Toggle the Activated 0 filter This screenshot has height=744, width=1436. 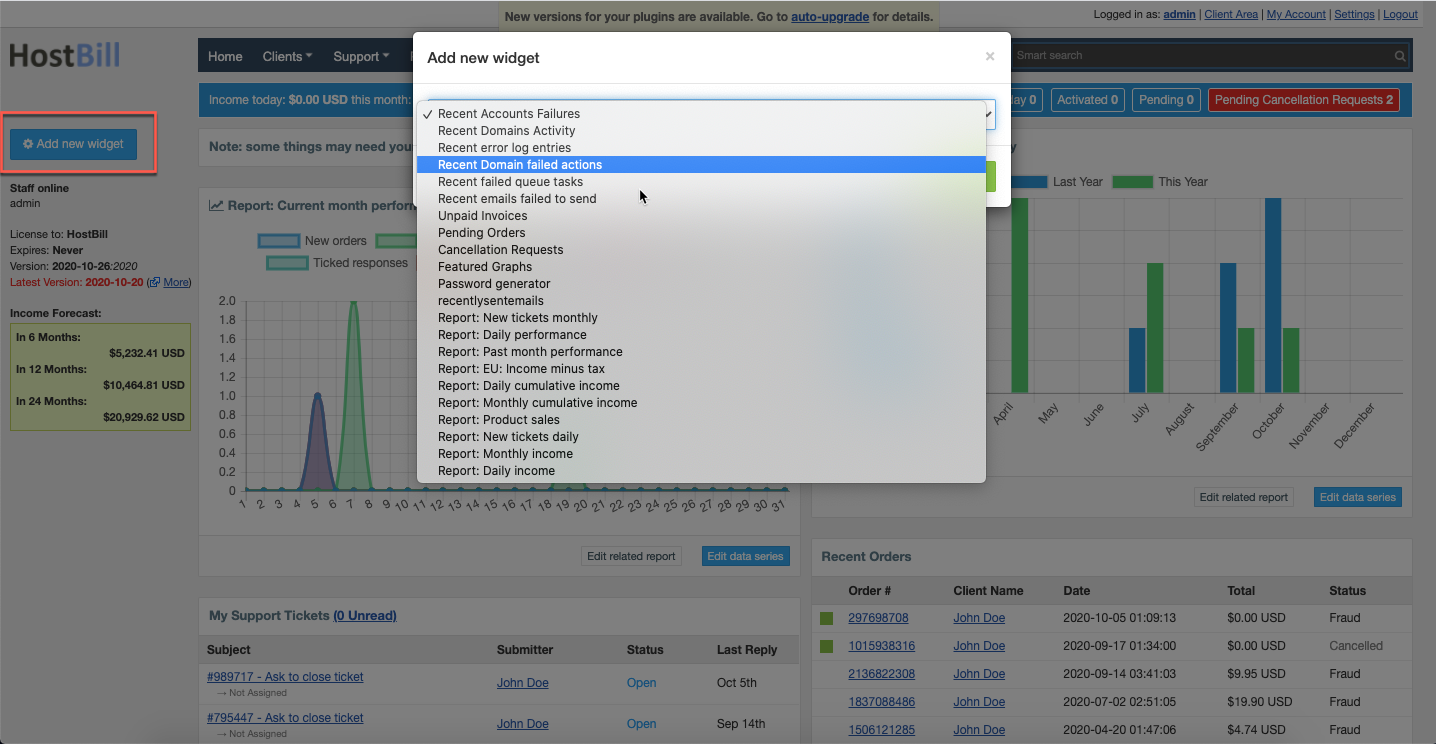pos(1087,100)
